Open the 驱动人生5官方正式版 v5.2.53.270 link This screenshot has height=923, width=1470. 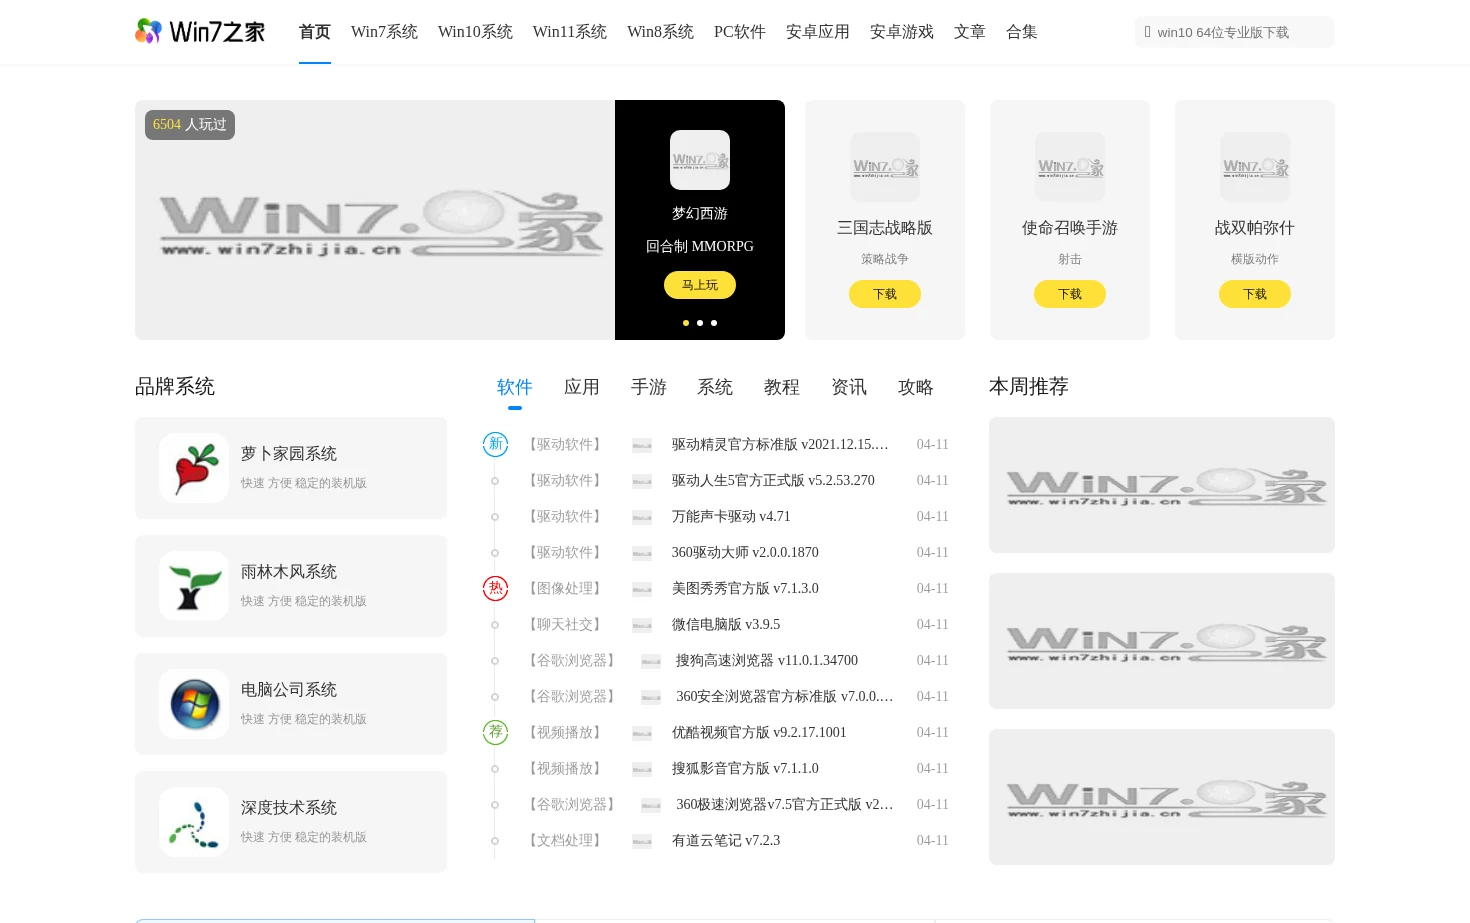(x=773, y=480)
